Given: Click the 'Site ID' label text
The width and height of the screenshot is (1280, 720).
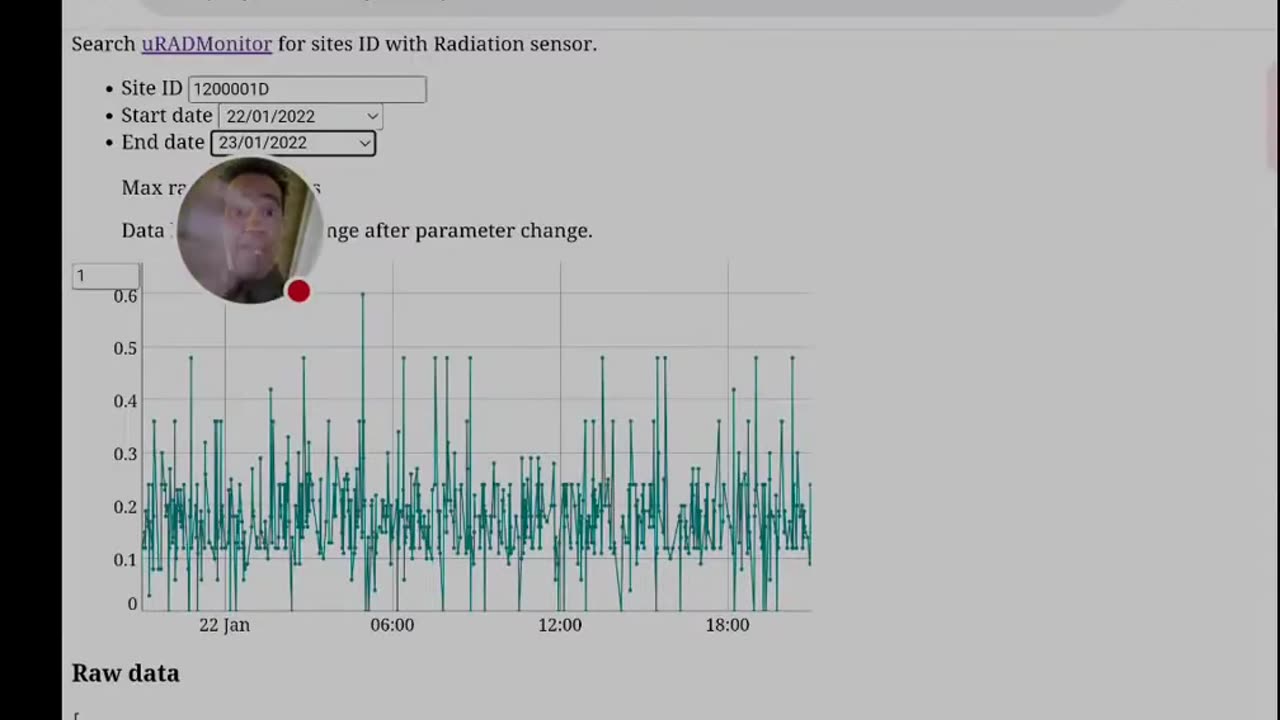Looking at the screenshot, I should point(152,89).
